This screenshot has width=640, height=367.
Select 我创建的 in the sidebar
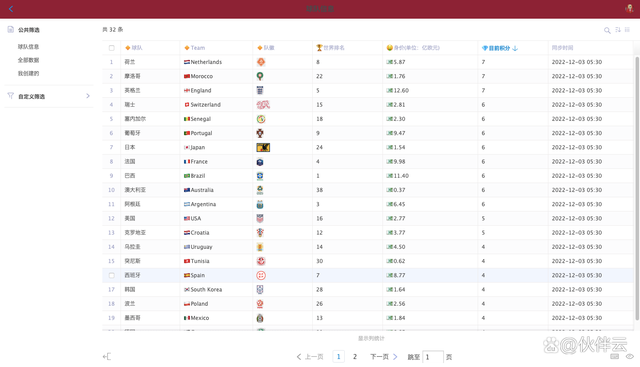click(28, 73)
